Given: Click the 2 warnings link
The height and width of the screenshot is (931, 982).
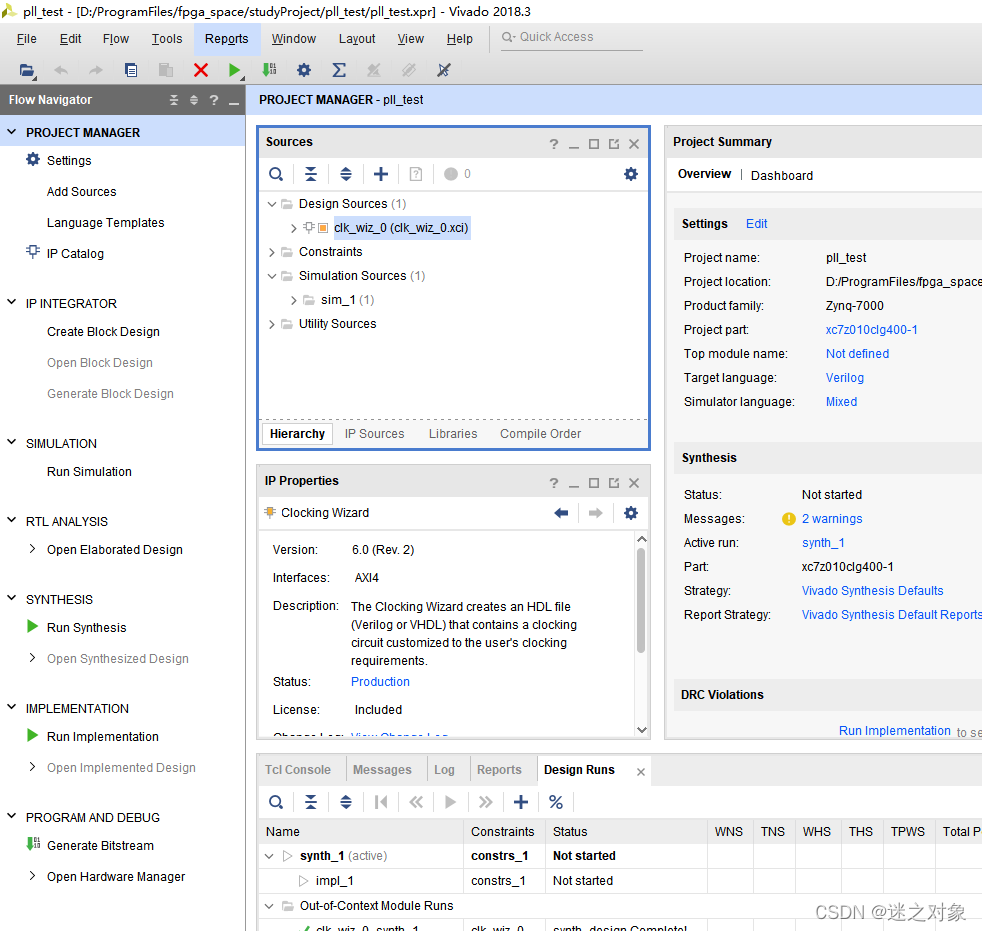Looking at the screenshot, I should (x=832, y=519).
